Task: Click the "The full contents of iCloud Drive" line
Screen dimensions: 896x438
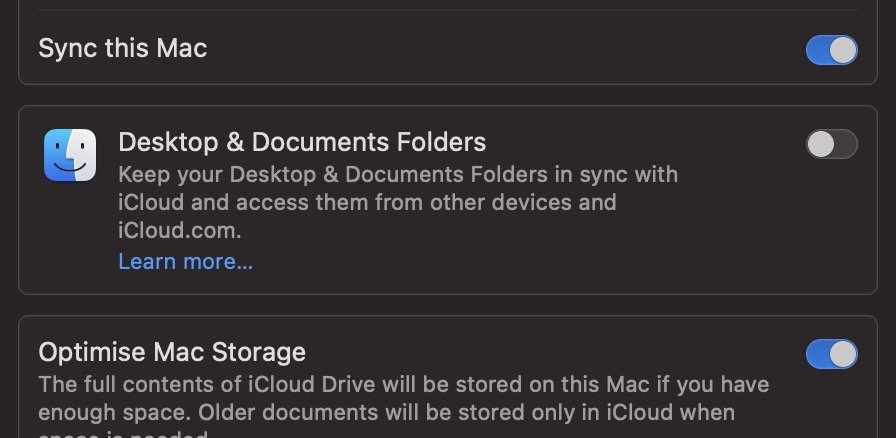Action: 403,384
